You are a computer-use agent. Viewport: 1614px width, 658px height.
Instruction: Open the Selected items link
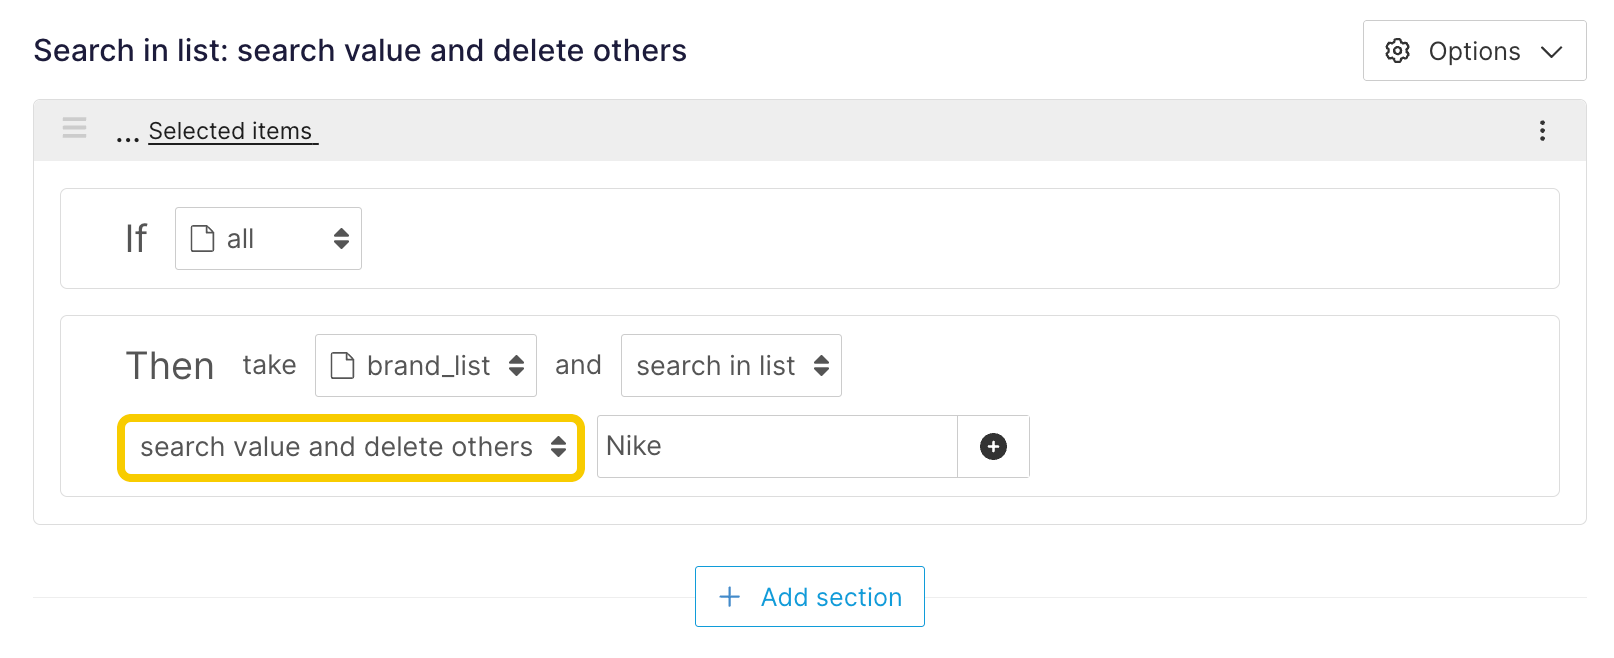(231, 131)
